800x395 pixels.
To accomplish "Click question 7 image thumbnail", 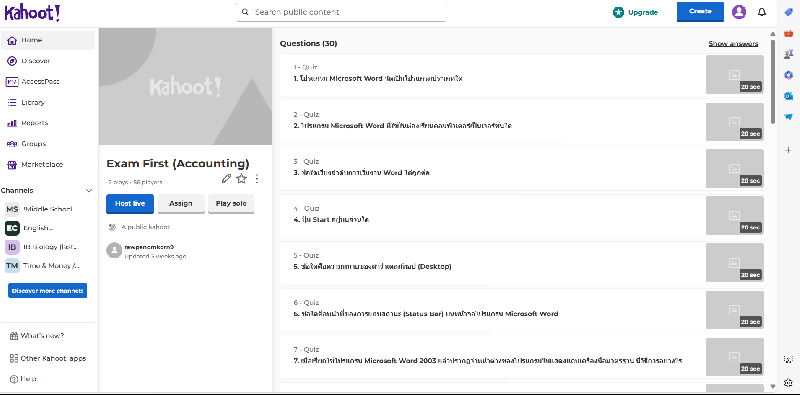I will [x=735, y=357].
